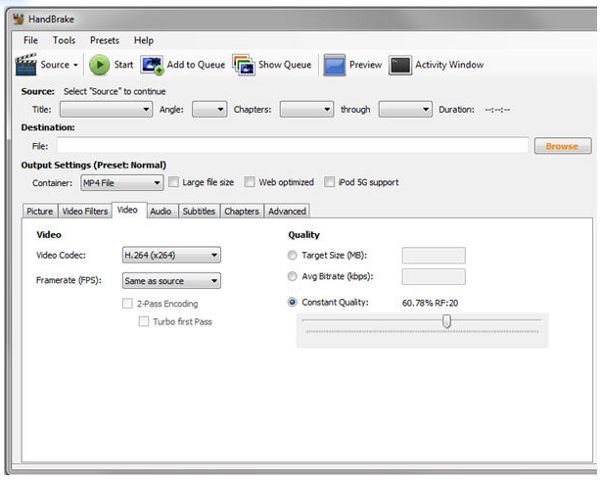Enable the Web optimized checkbox
The image size is (600, 482).
(x=249, y=182)
